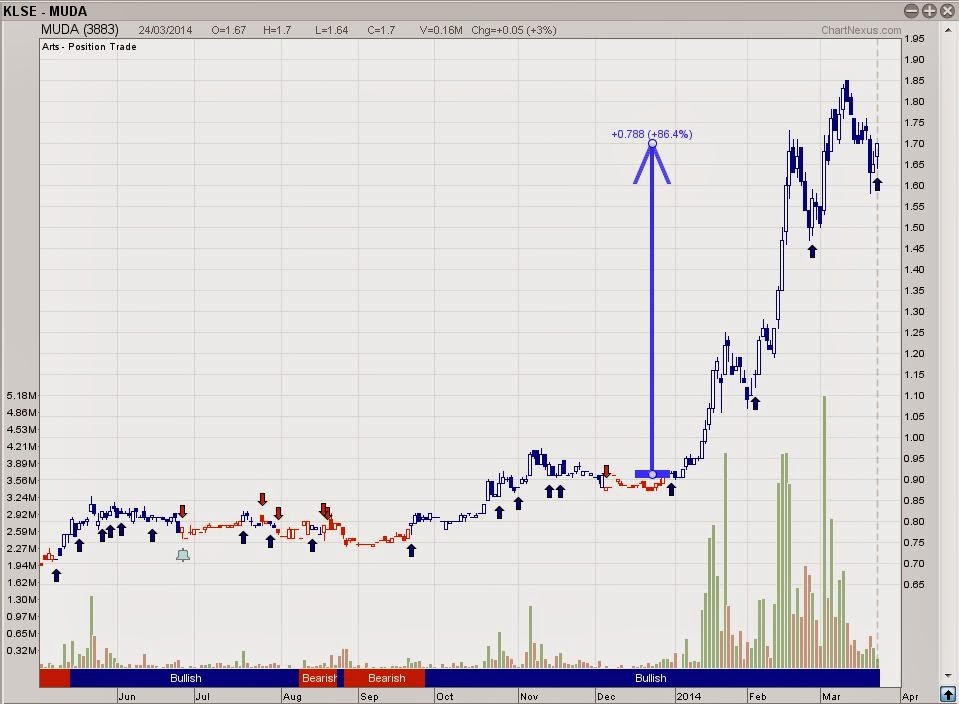Select the blue up arrow near the March high
Viewport: 959px width, 704px height.
point(877,183)
